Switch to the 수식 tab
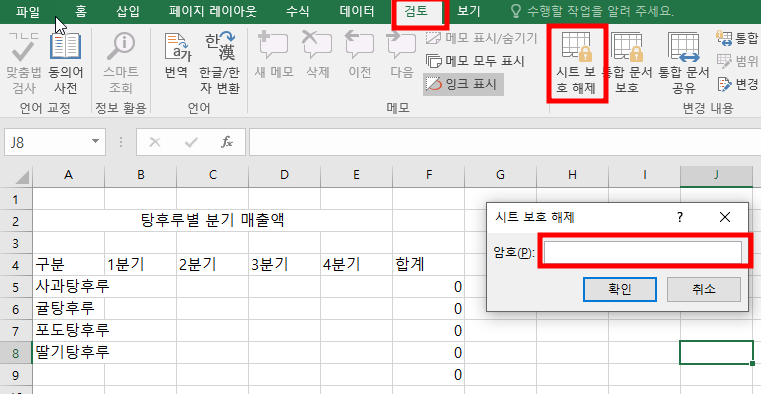Viewport: 761px width, 394px height. [298, 12]
